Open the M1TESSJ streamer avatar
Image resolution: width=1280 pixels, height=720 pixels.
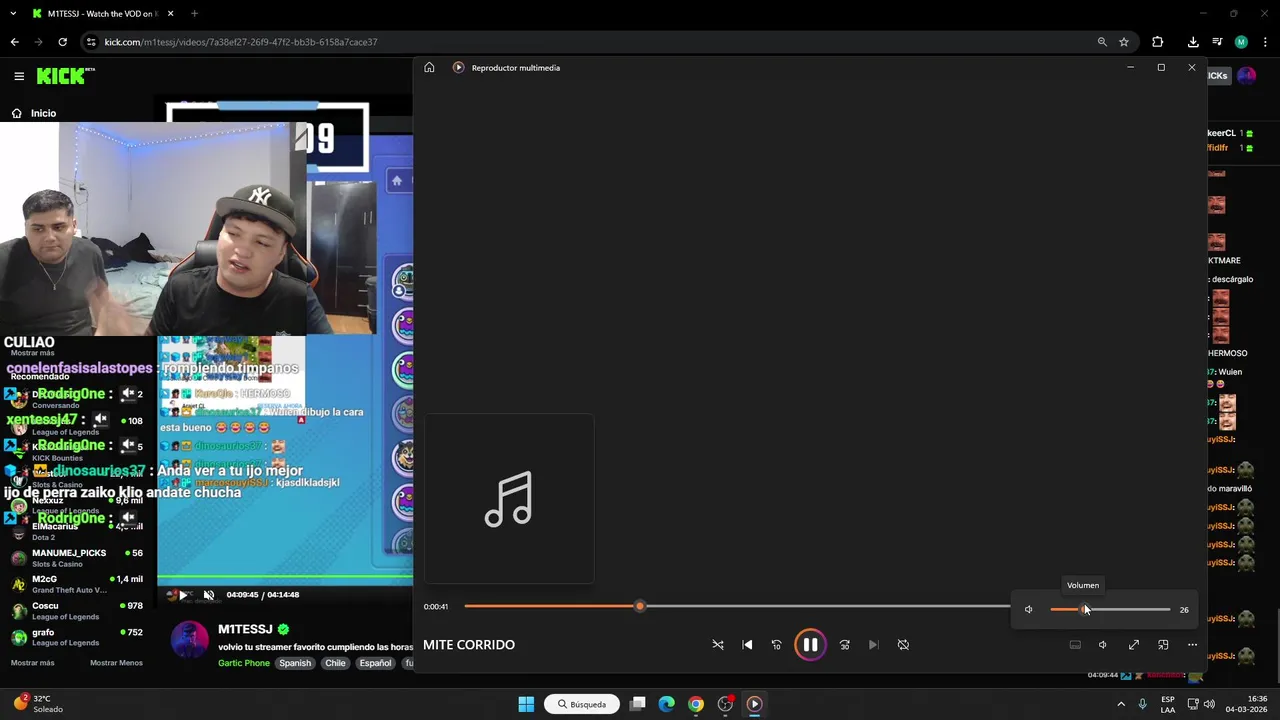pyautogui.click(x=189, y=640)
